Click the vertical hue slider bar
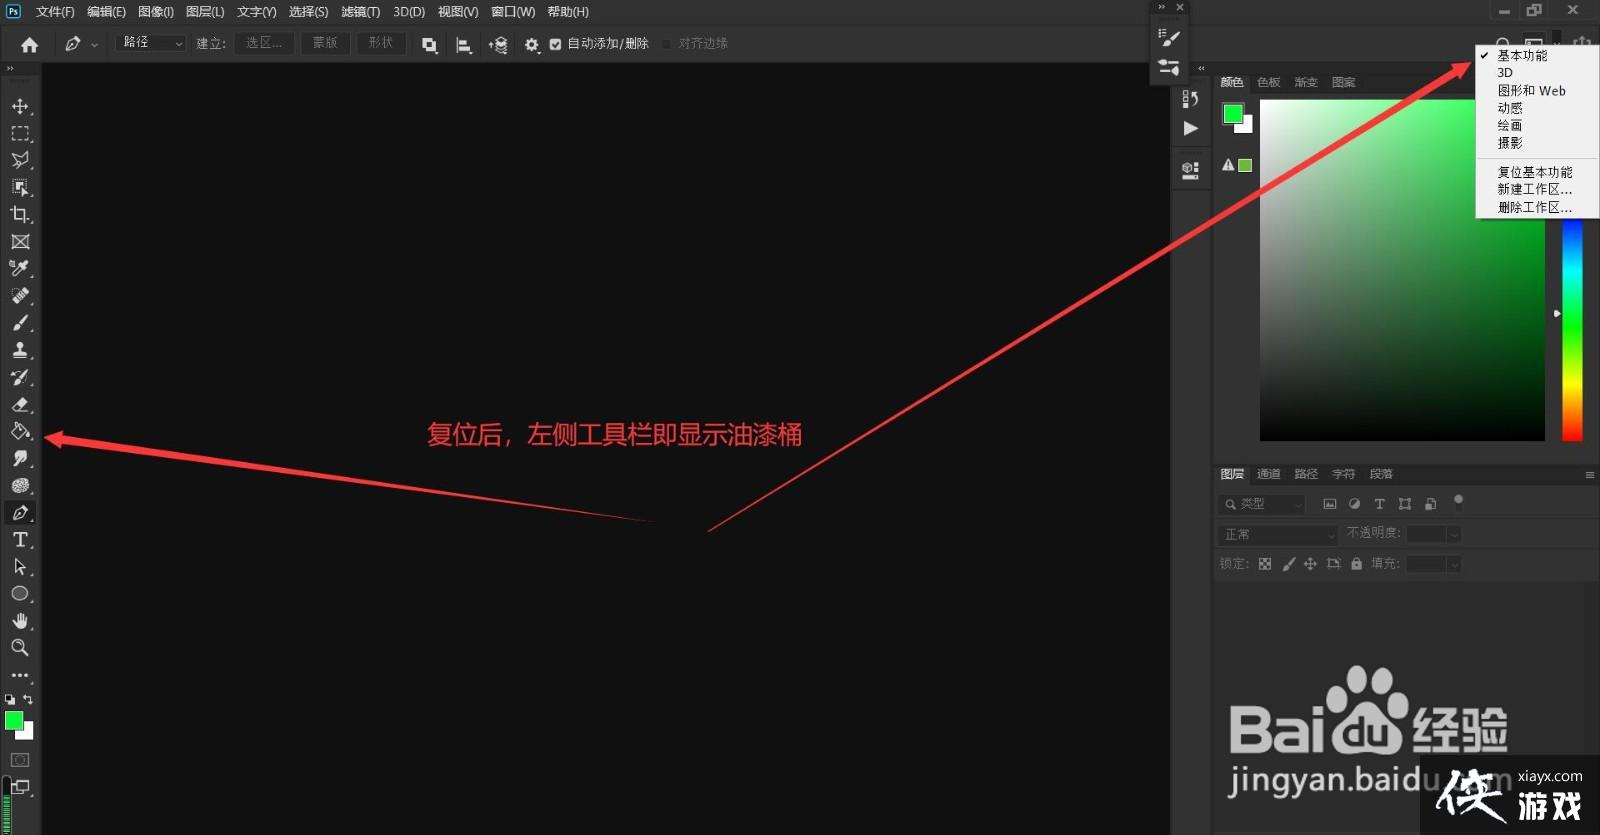This screenshot has height=835, width=1600. pos(1572,330)
